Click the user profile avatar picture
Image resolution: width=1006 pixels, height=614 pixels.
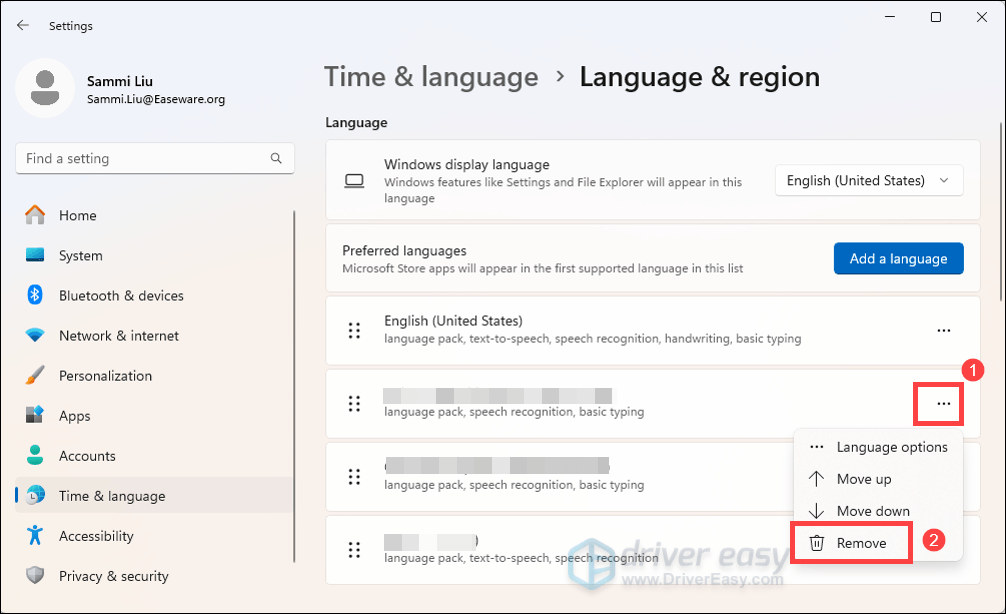click(44, 88)
